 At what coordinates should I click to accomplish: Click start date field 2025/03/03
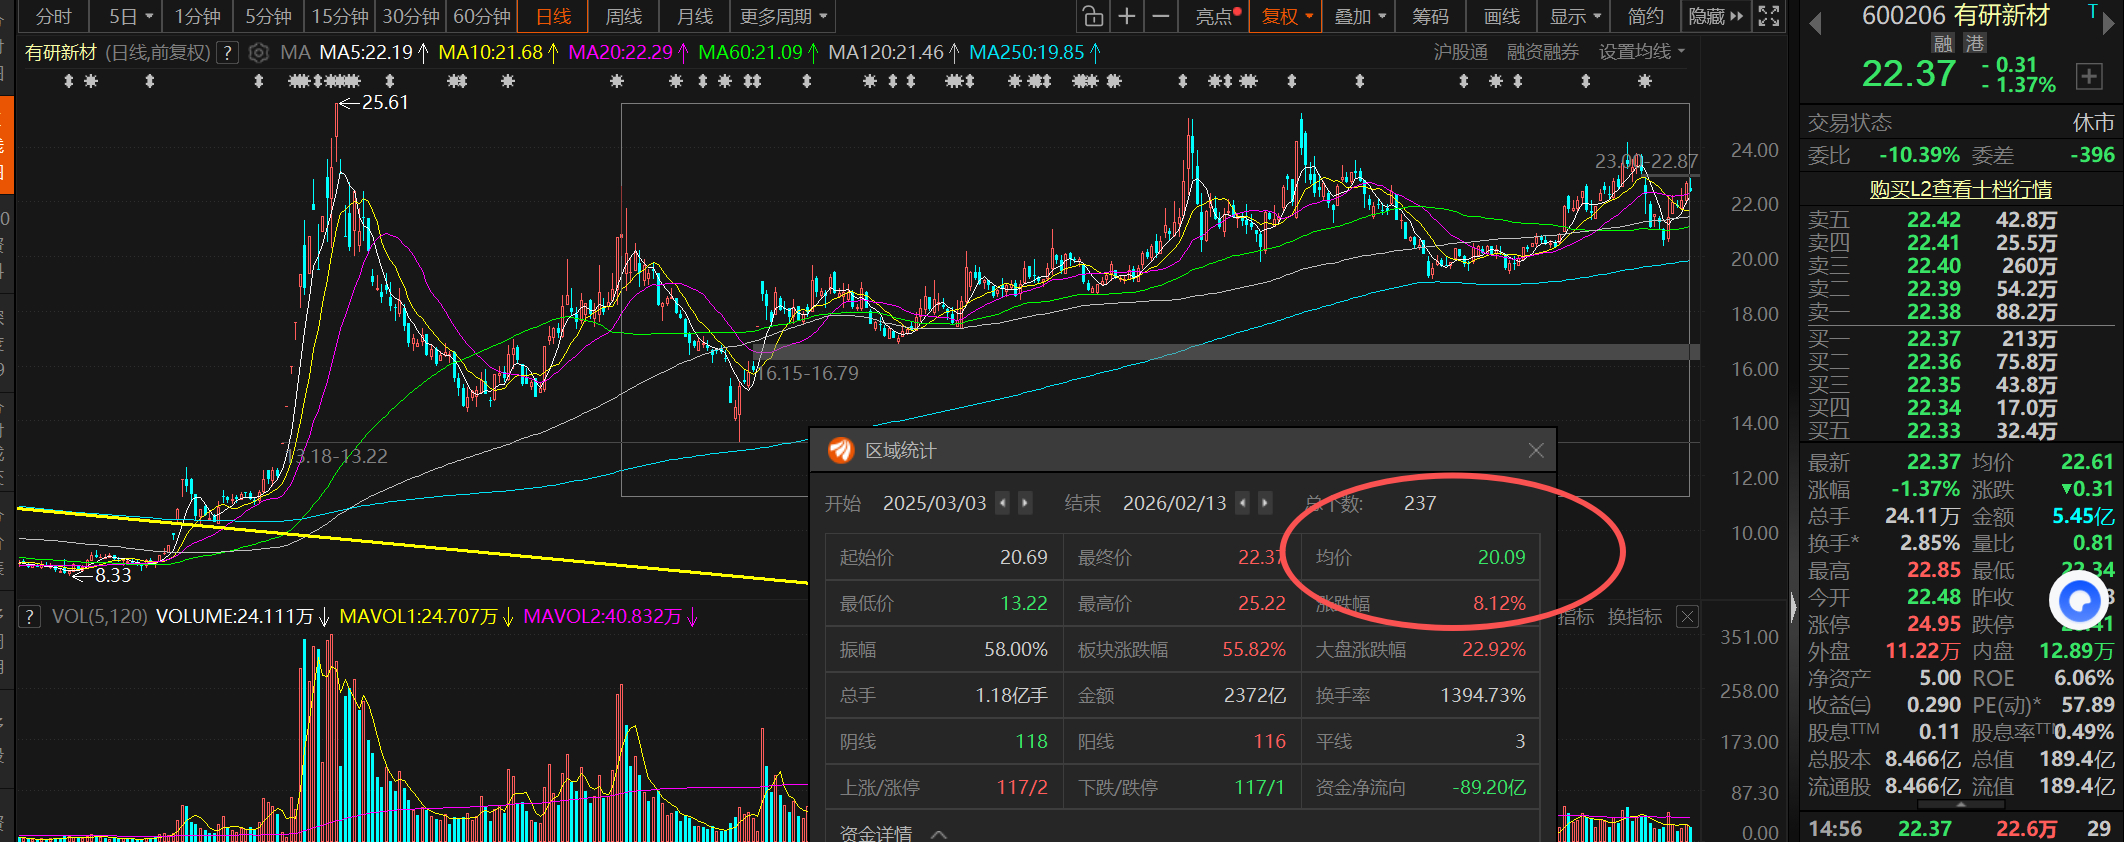934,503
